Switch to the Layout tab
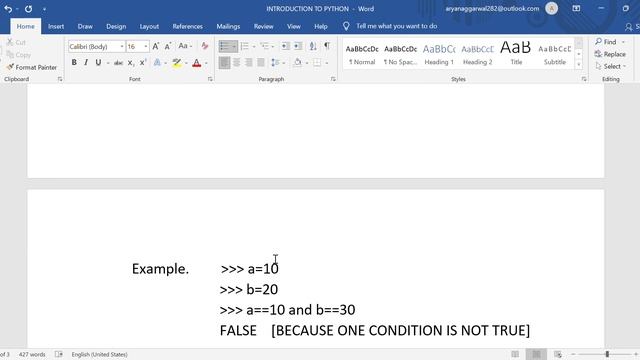This screenshot has width=640, height=360. coord(149,26)
